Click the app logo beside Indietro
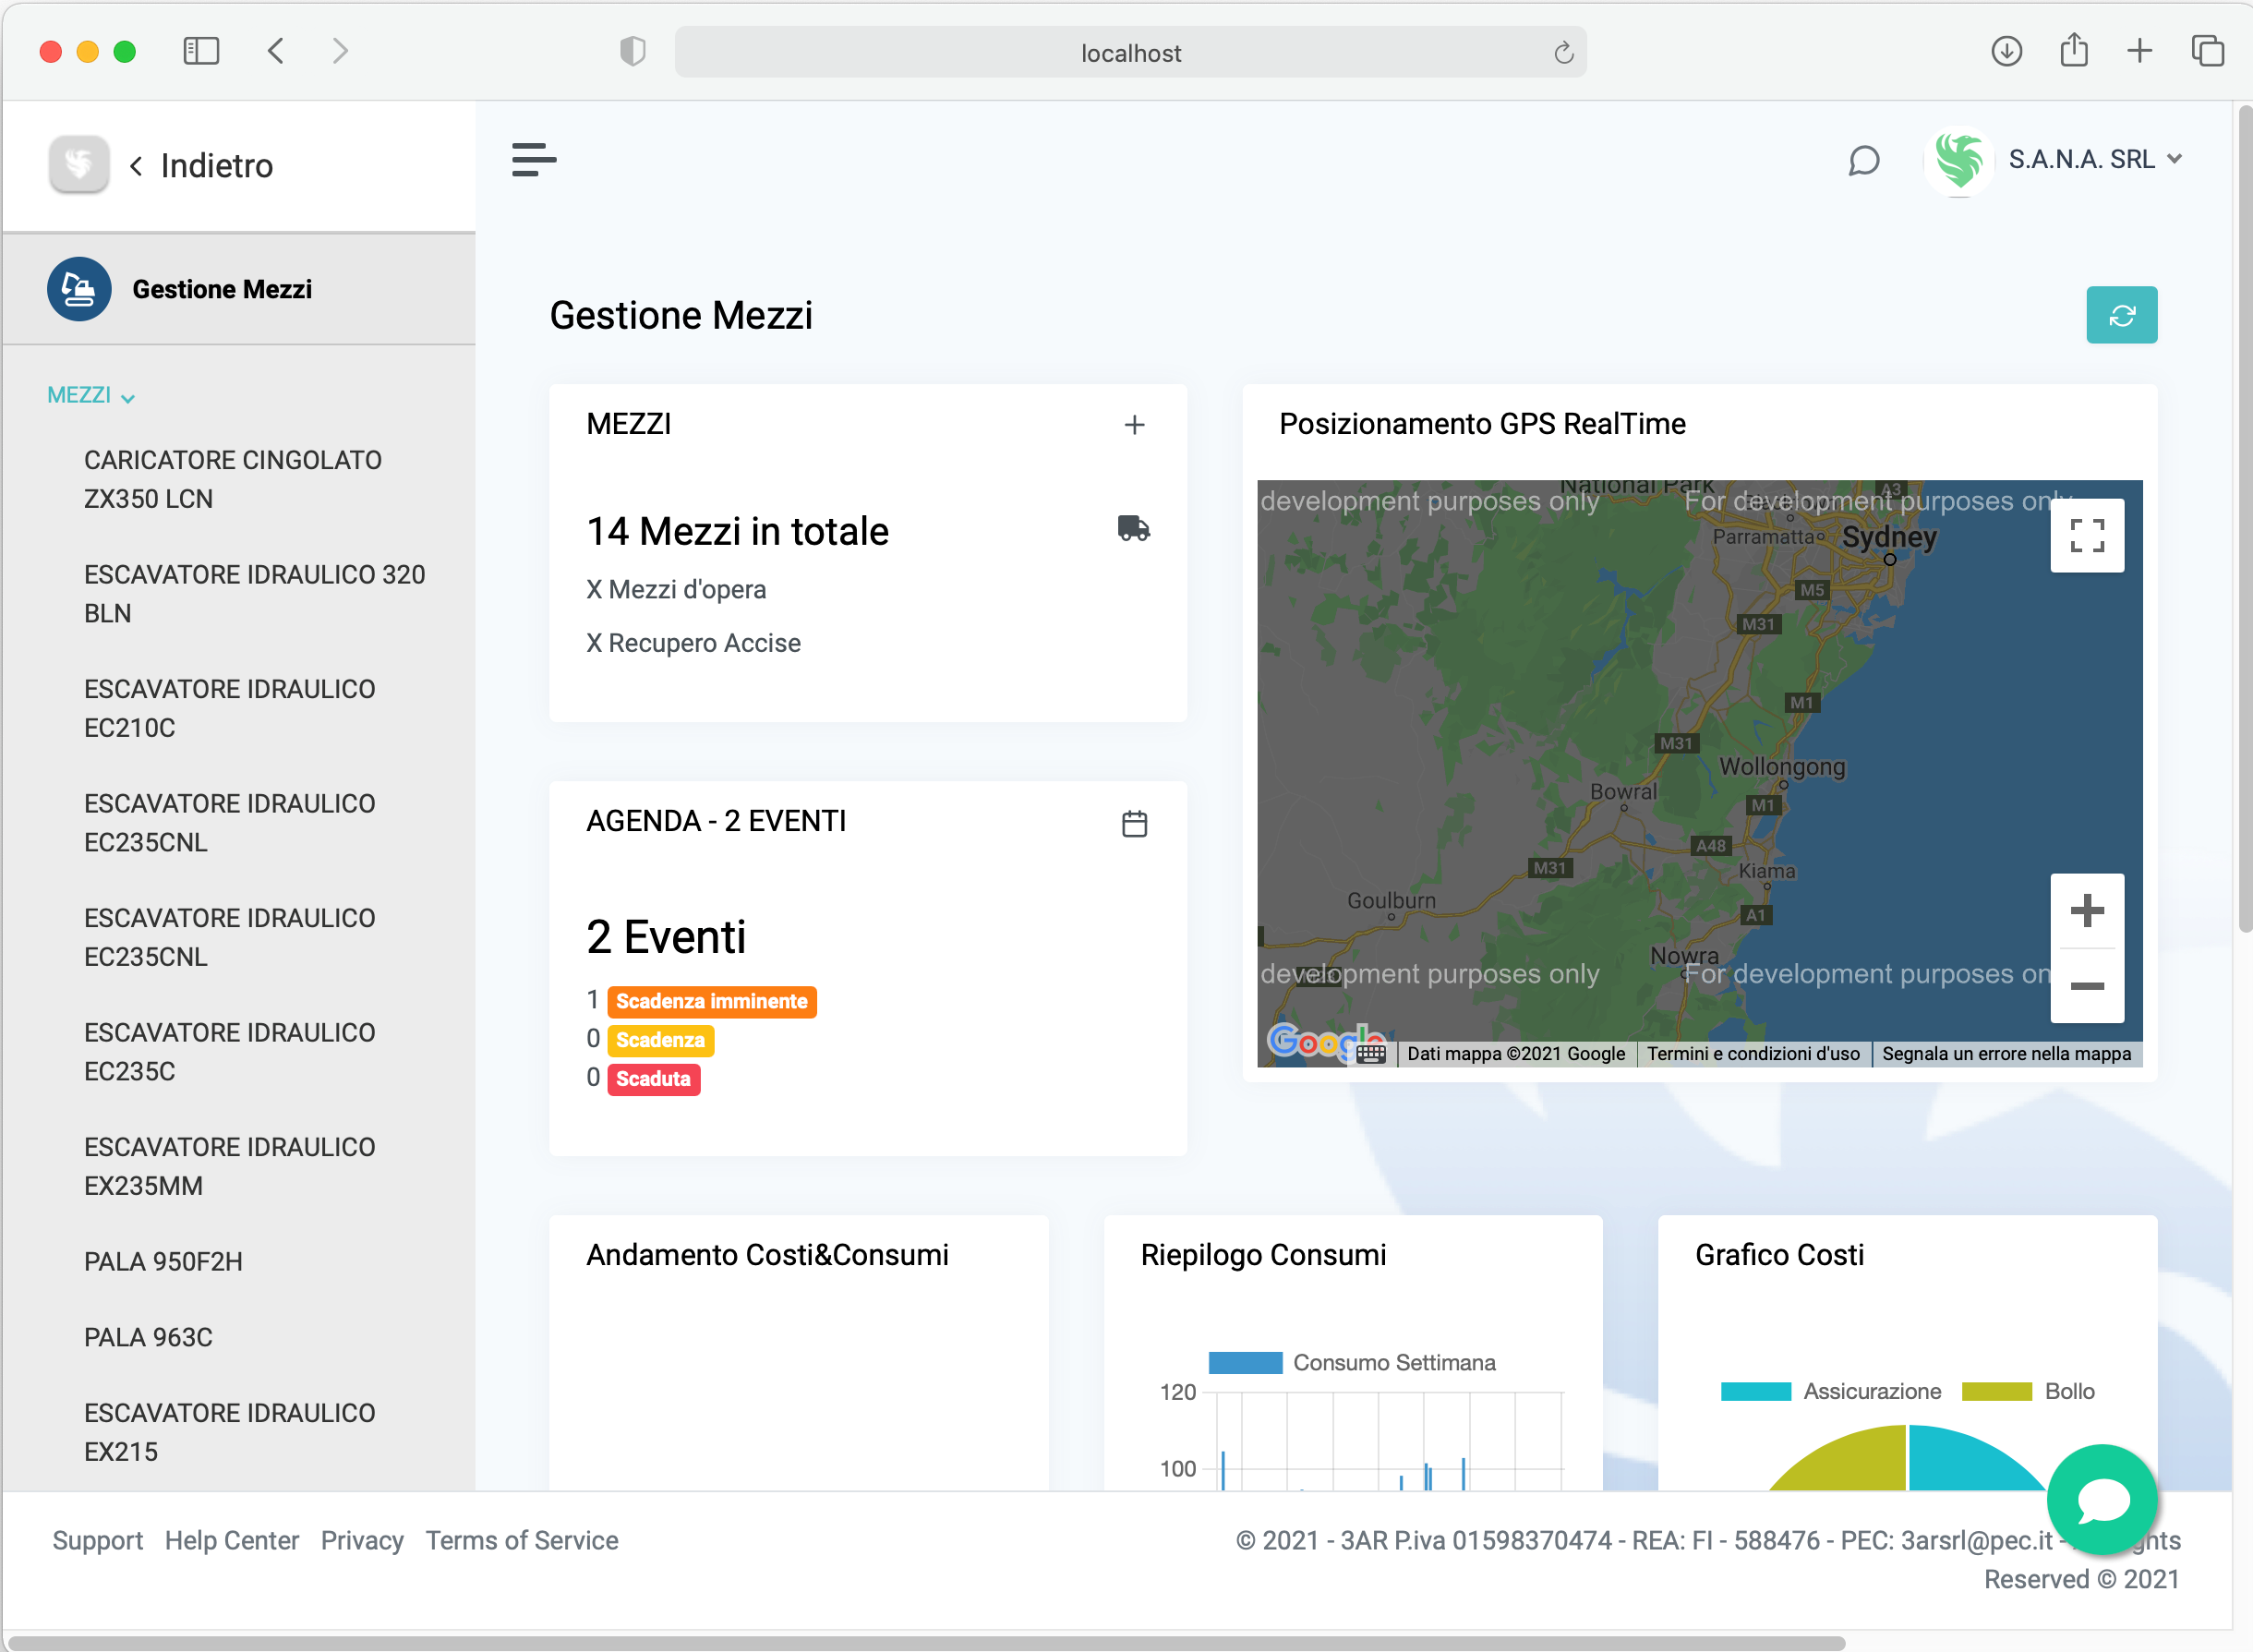This screenshot has width=2253, height=1652. click(79, 164)
